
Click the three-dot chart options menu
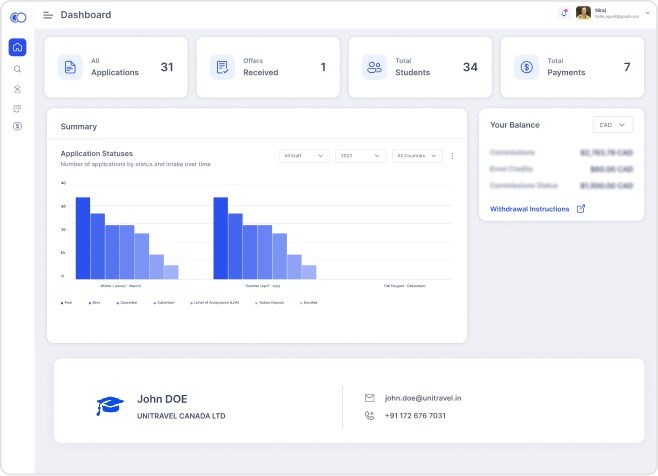point(452,156)
